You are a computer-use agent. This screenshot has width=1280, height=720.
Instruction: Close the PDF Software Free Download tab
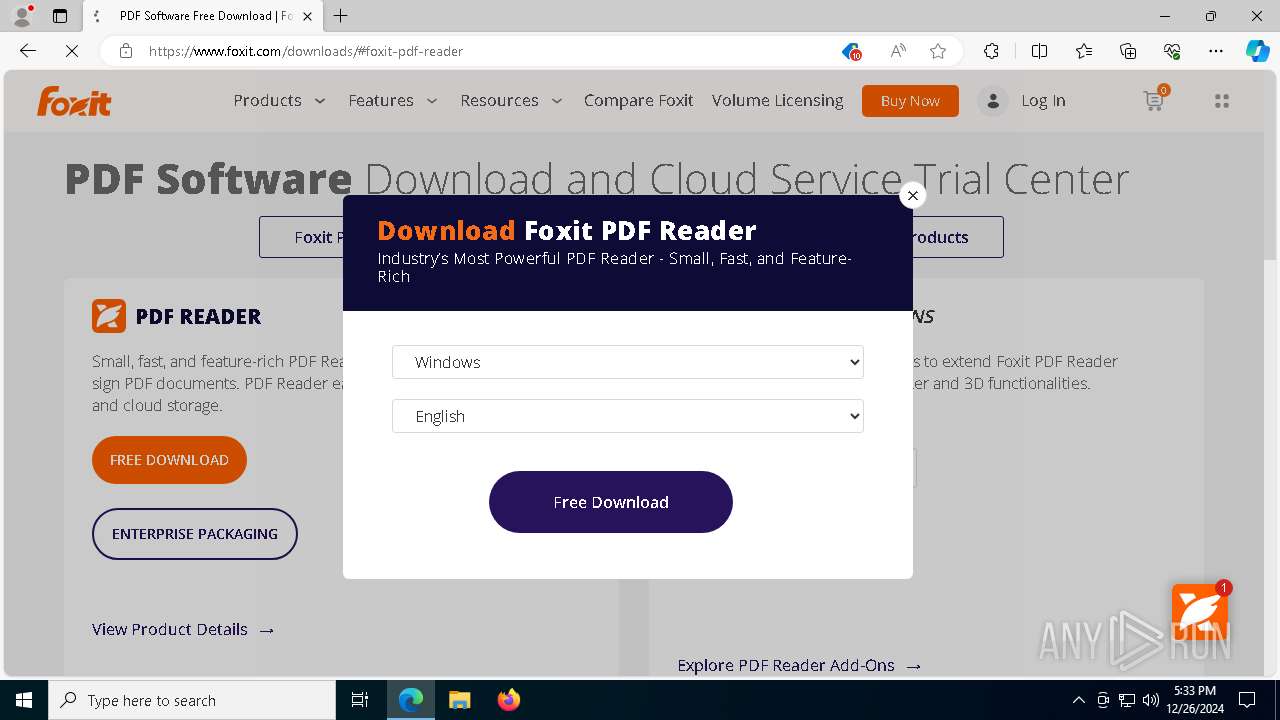[308, 16]
